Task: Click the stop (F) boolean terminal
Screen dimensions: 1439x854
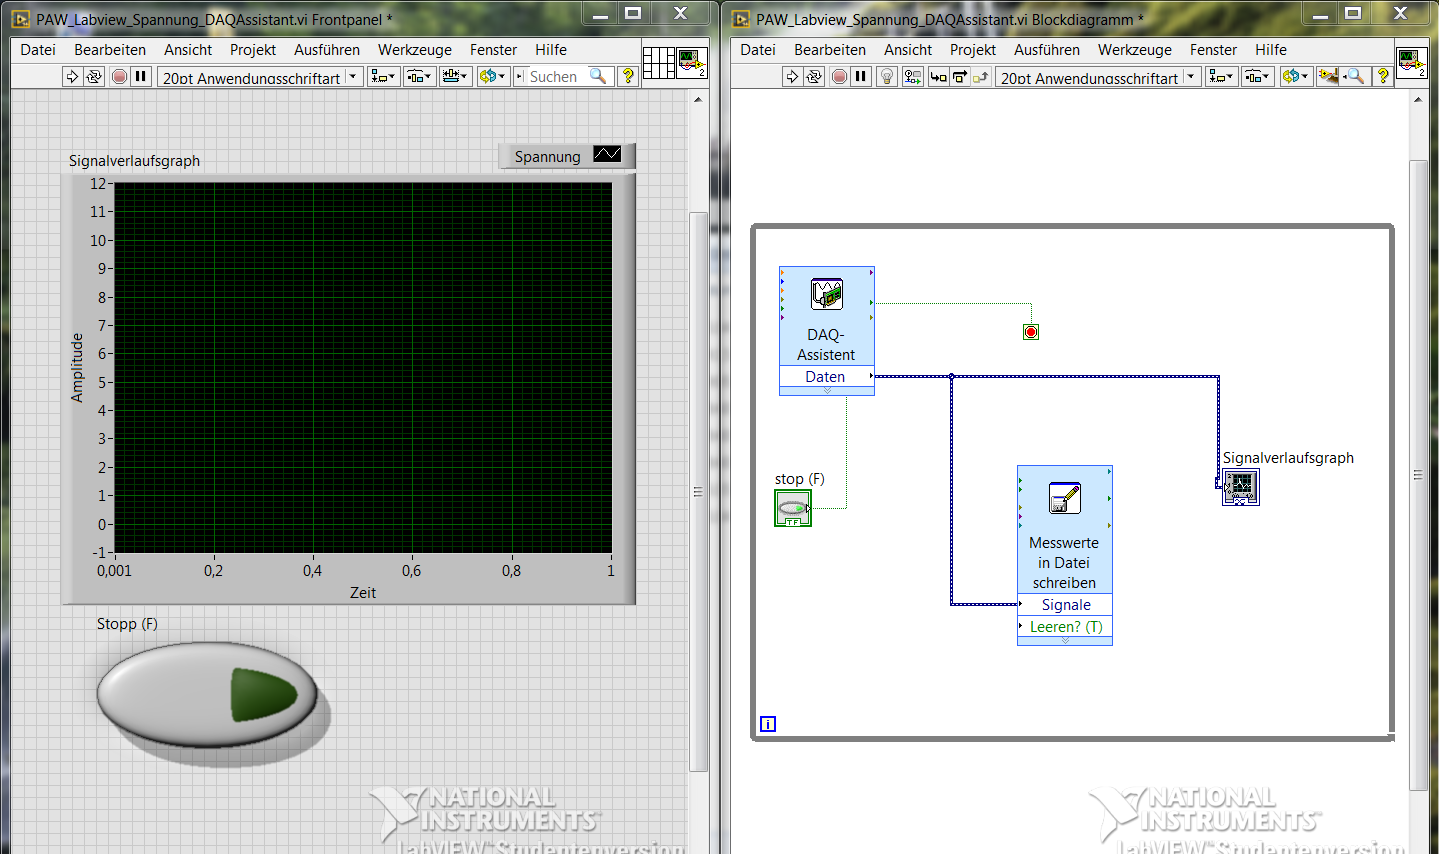Action: [x=793, y=508]
